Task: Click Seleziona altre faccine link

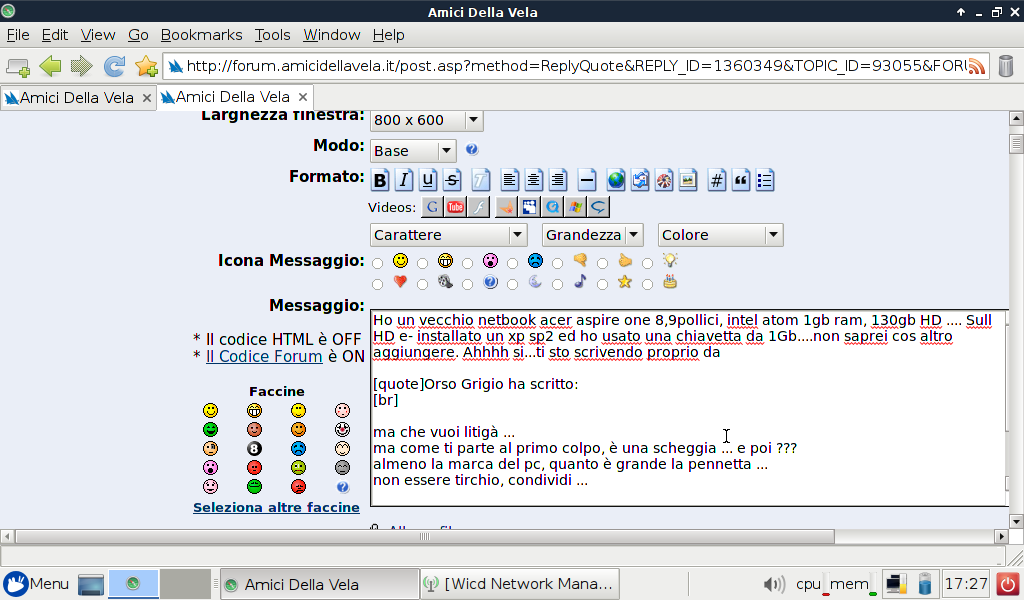Action: 276,507
